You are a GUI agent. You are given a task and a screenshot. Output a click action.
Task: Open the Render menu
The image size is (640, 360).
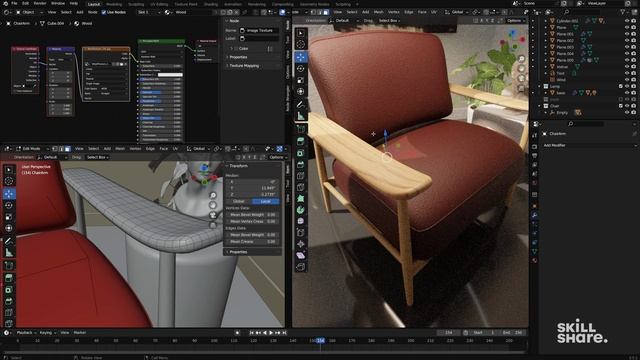click(x=40, y=3)
